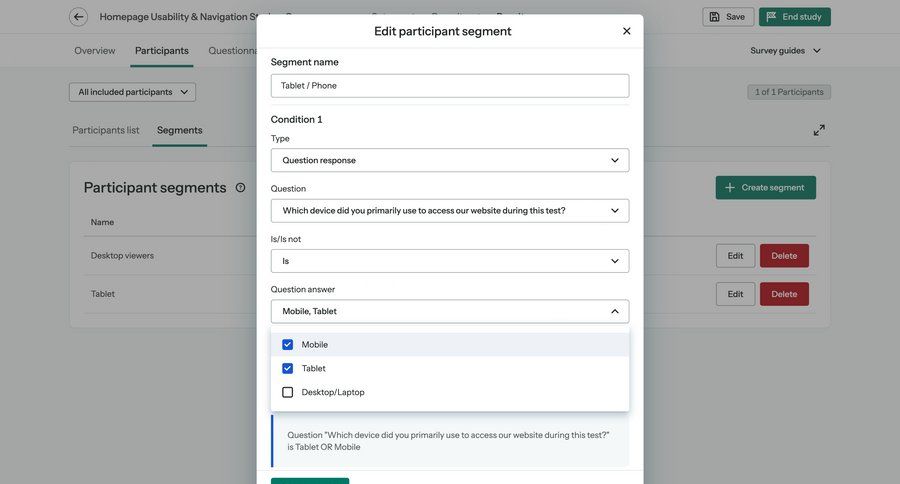Switch to the Participants list tab
The width and height of the screenshot is (900, 484).
tap(106, 130)
